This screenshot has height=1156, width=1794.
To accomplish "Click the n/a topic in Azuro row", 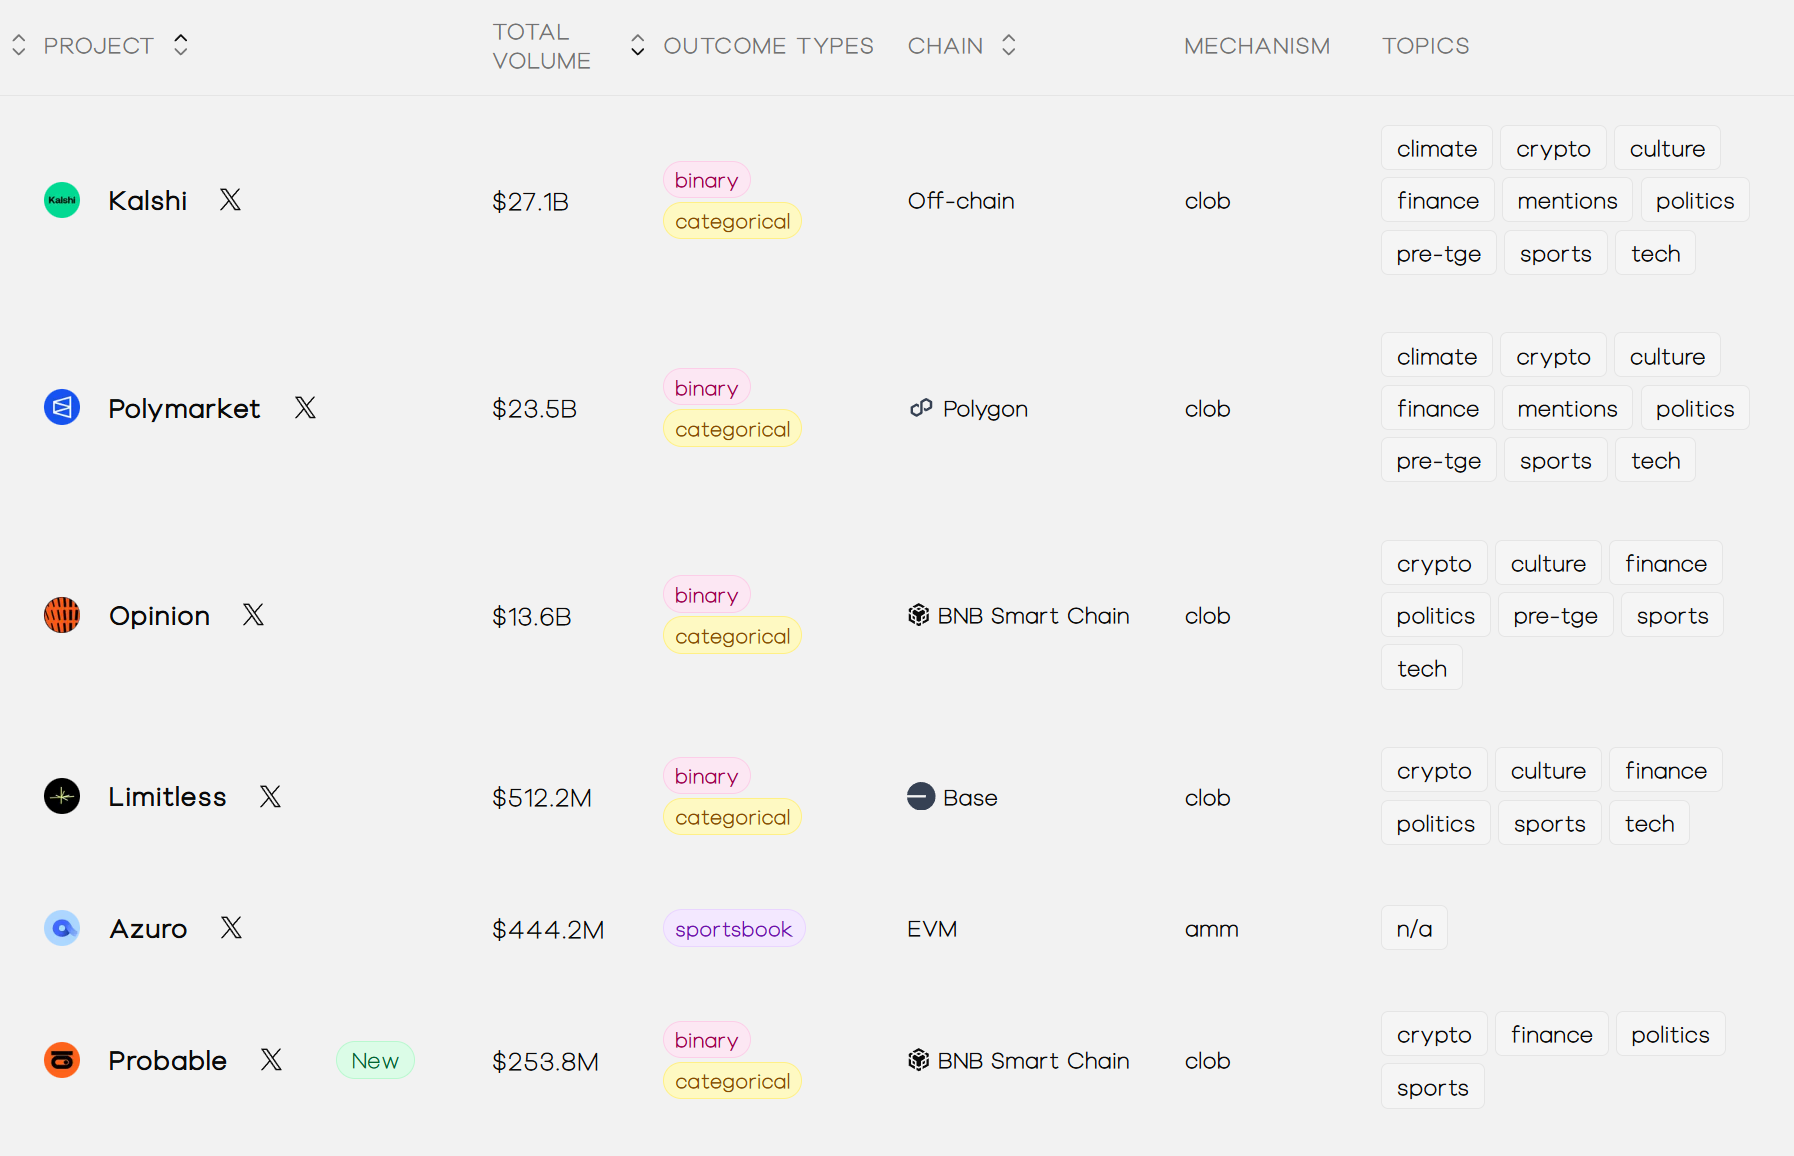I will click(x=1414, y=928).
